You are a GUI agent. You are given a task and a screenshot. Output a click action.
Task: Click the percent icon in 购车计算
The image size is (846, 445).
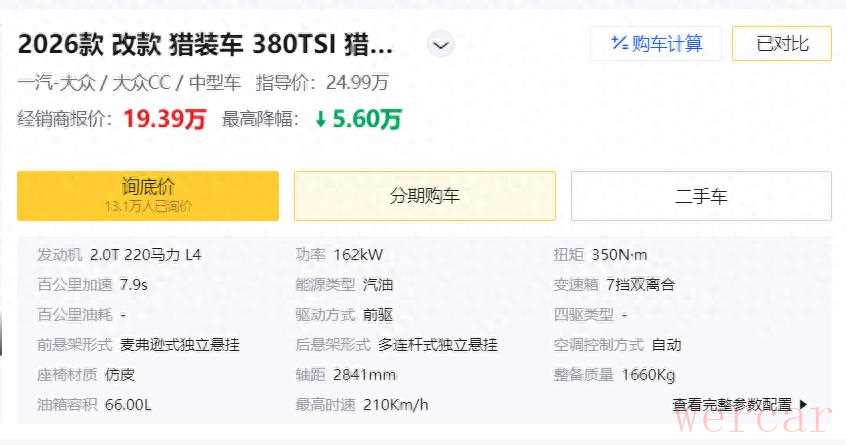(x=619, y=43)
